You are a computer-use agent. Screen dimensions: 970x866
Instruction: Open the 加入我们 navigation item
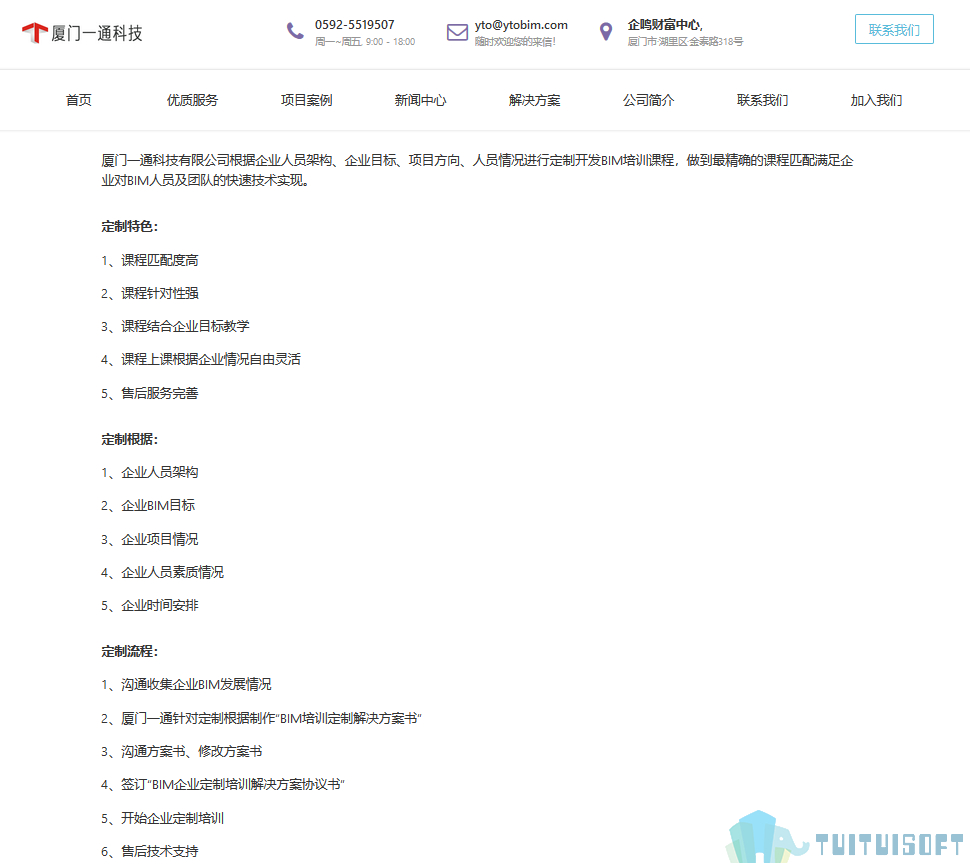(876, 100)
